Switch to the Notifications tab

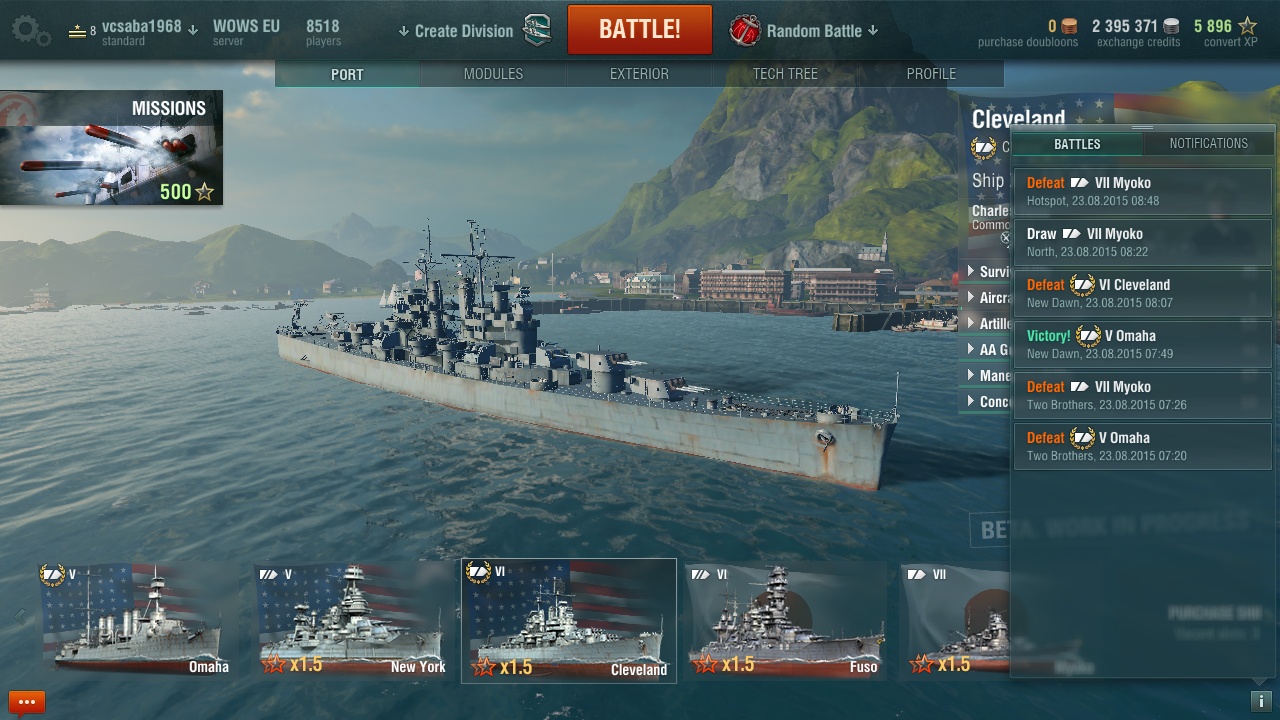1208,143
